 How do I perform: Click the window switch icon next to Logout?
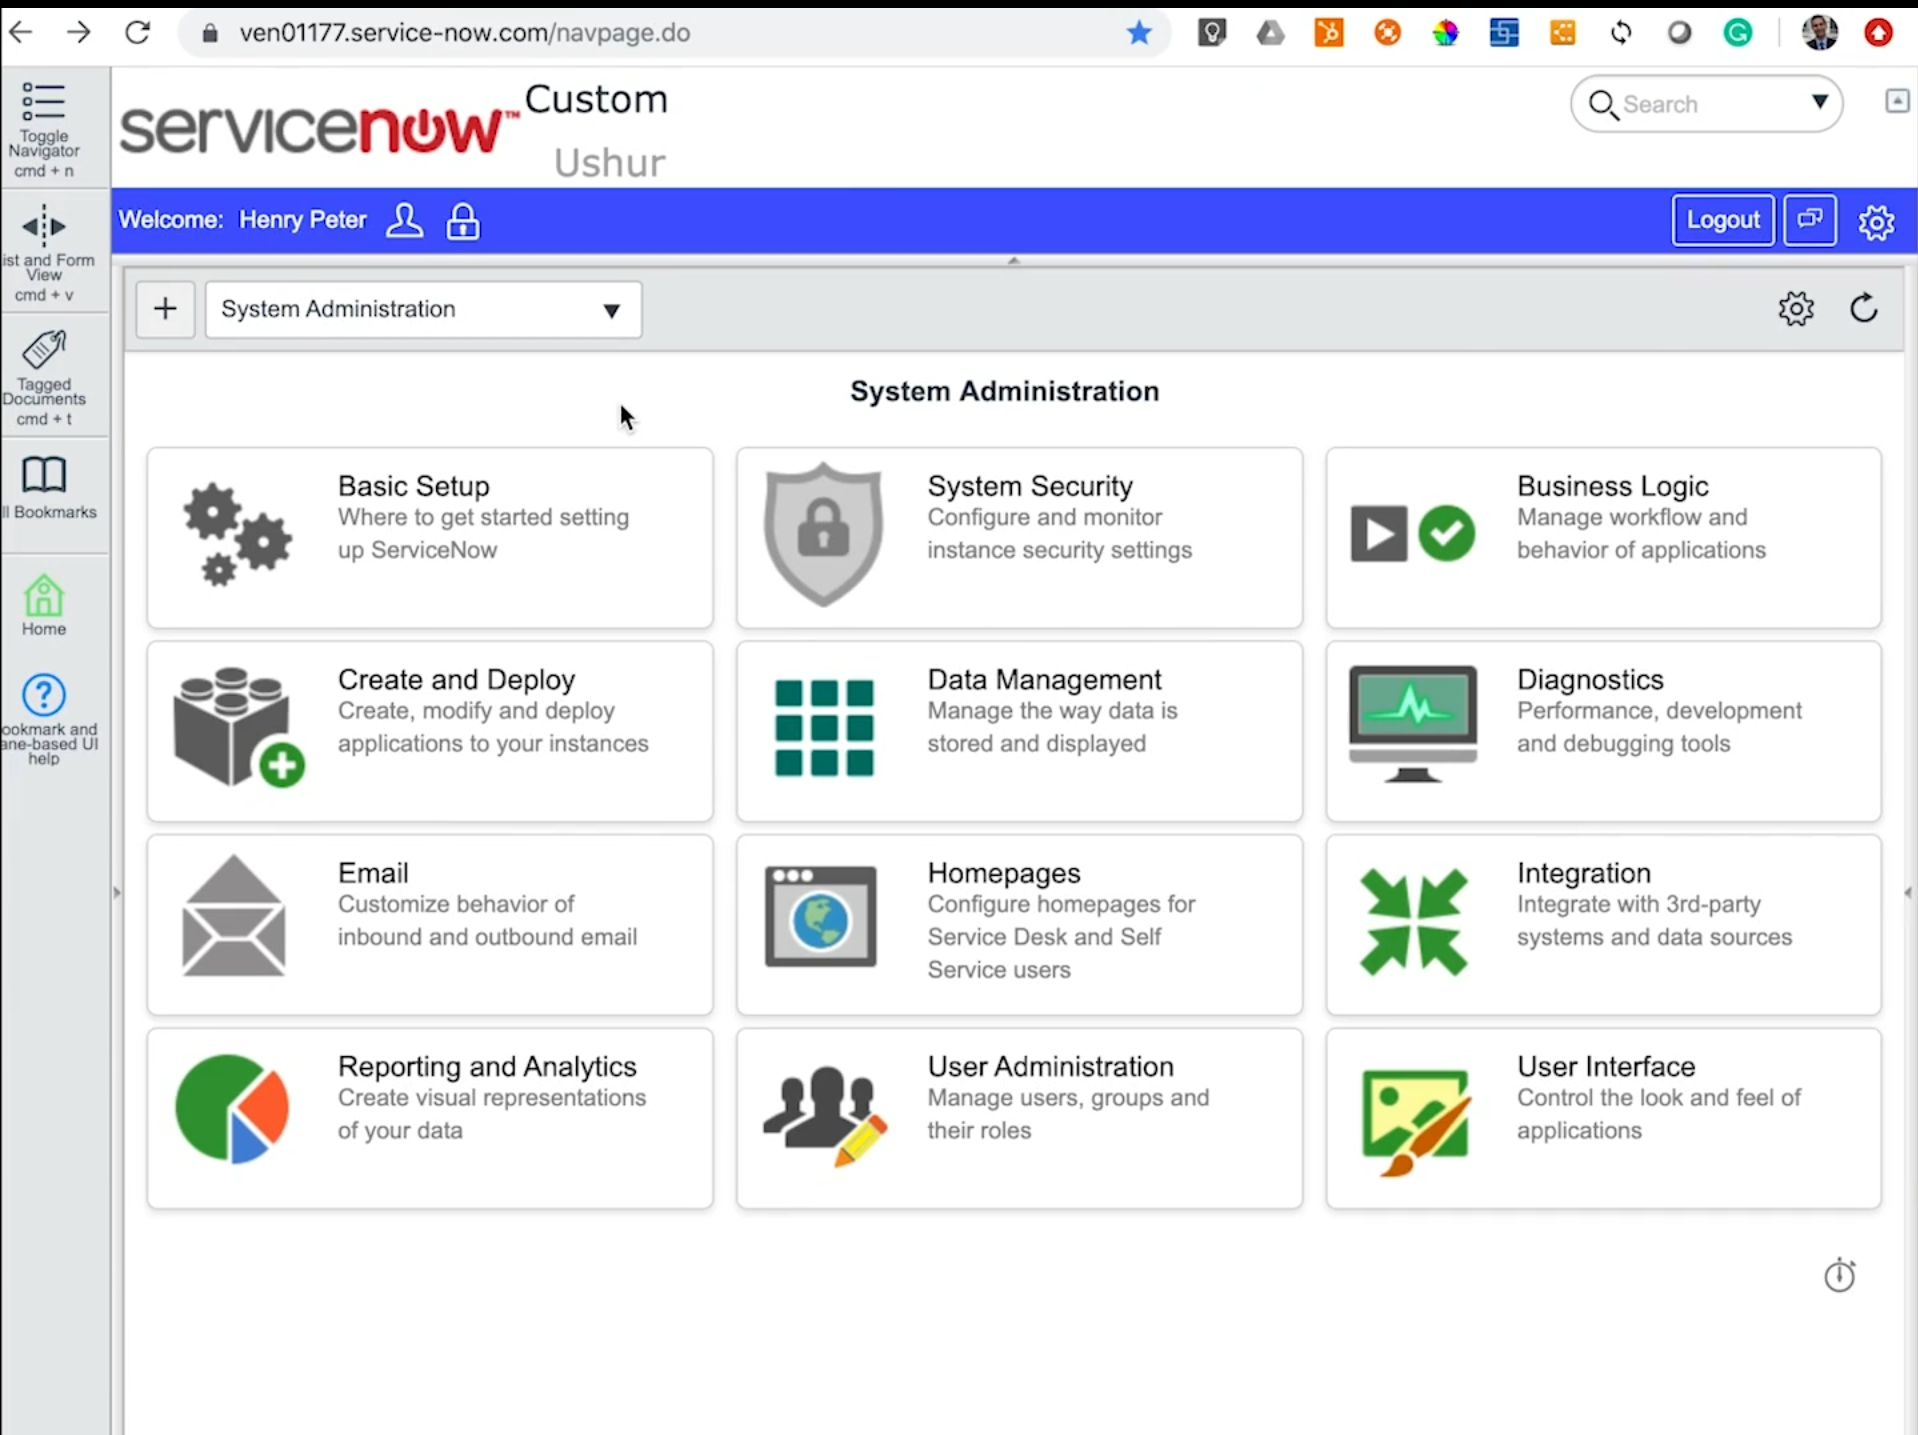point(1810,220)
